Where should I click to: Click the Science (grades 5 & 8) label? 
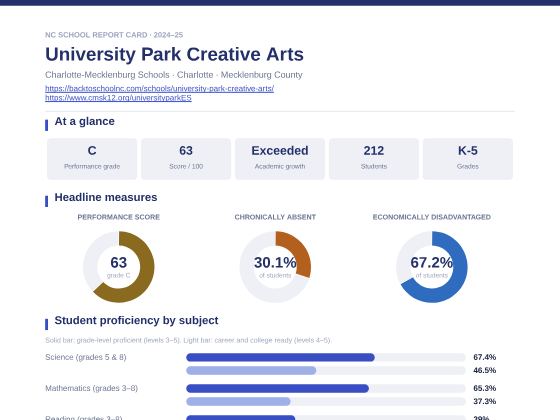(x=86, y=357)
